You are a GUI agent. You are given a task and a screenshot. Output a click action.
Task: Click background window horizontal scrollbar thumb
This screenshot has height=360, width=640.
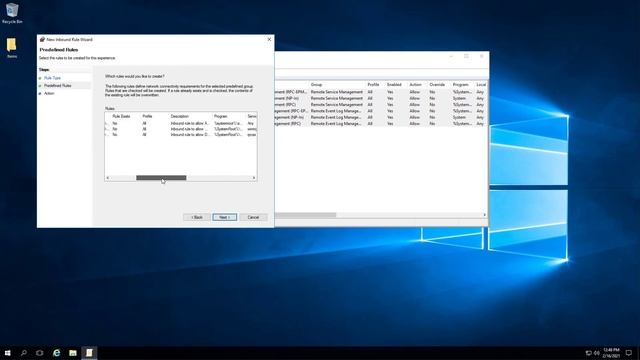(x=305, y=215)
